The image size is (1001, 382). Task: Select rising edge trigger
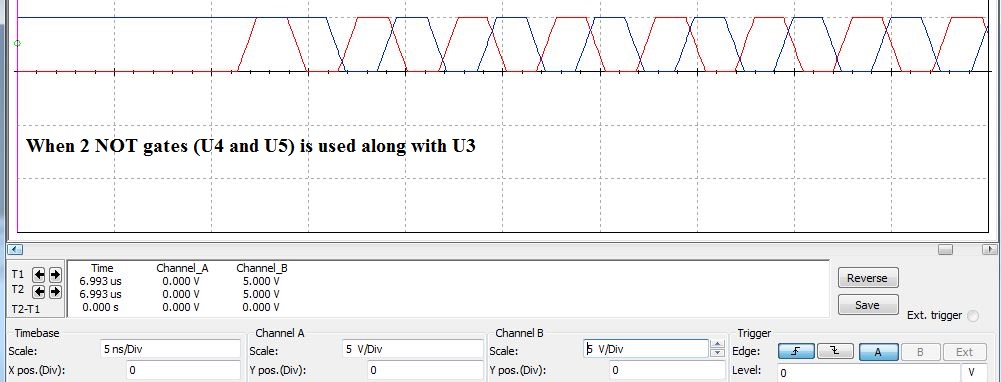click(x=795, y=351)
